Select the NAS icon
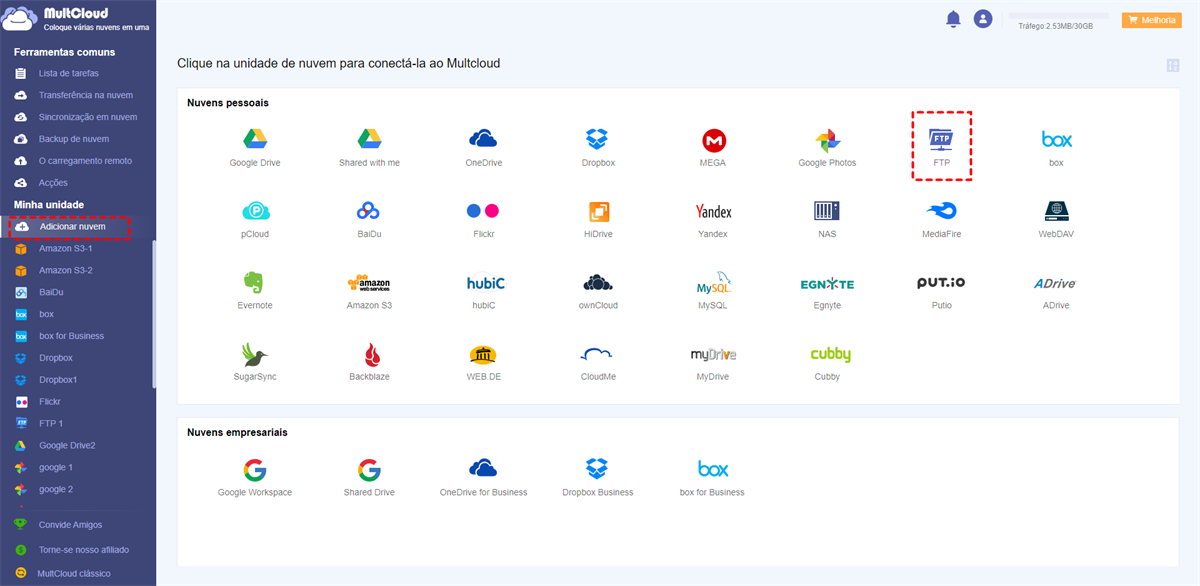Image resolution: width=1200 pixels, height=586 pixels. pyautogui.click(x=827, y=218)
